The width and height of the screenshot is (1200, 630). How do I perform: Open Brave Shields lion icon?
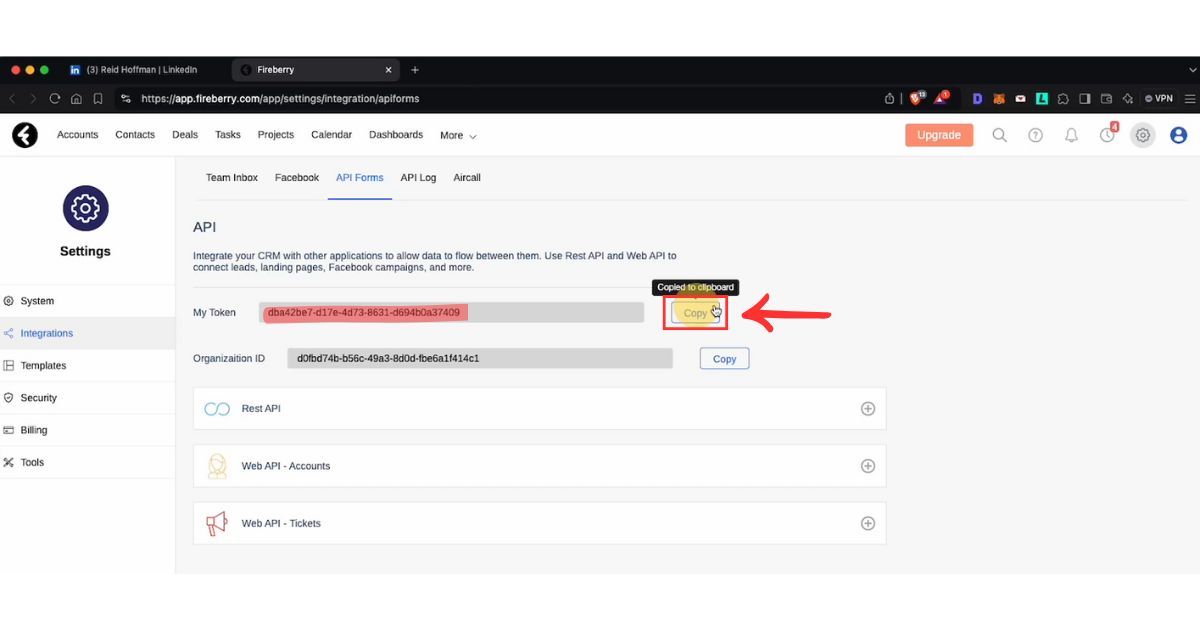click(916, 98)
